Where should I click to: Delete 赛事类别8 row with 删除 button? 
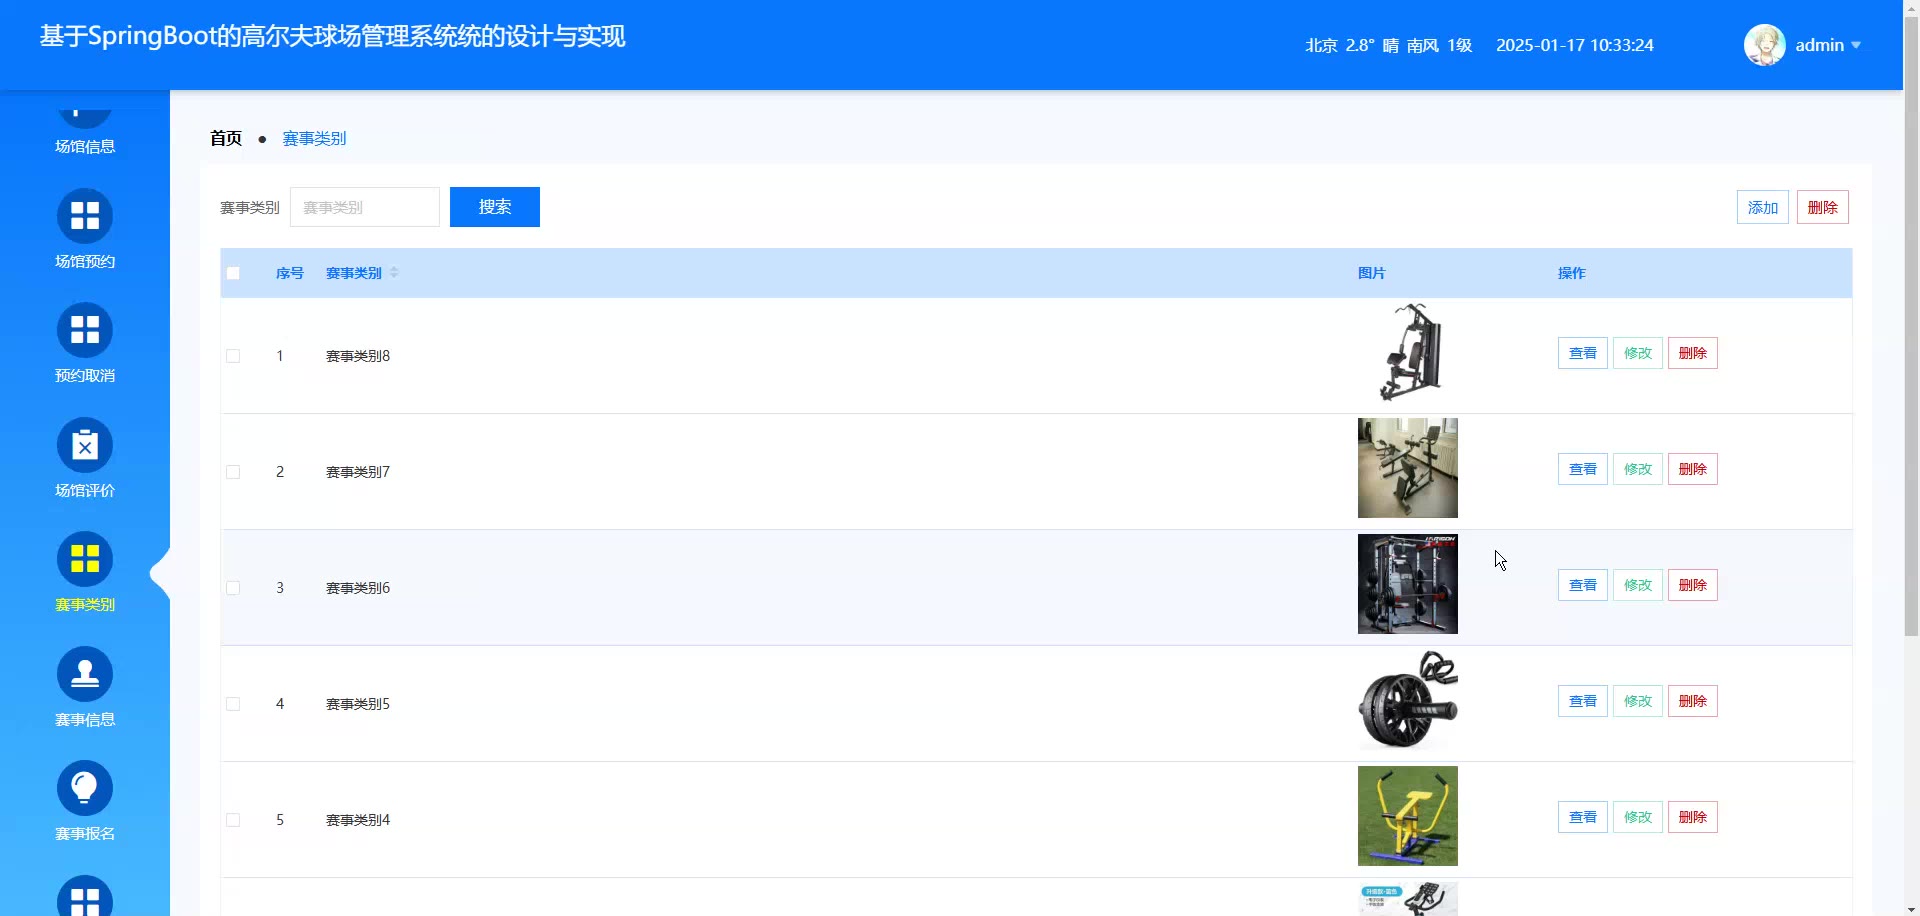(x=1693, y=353)
